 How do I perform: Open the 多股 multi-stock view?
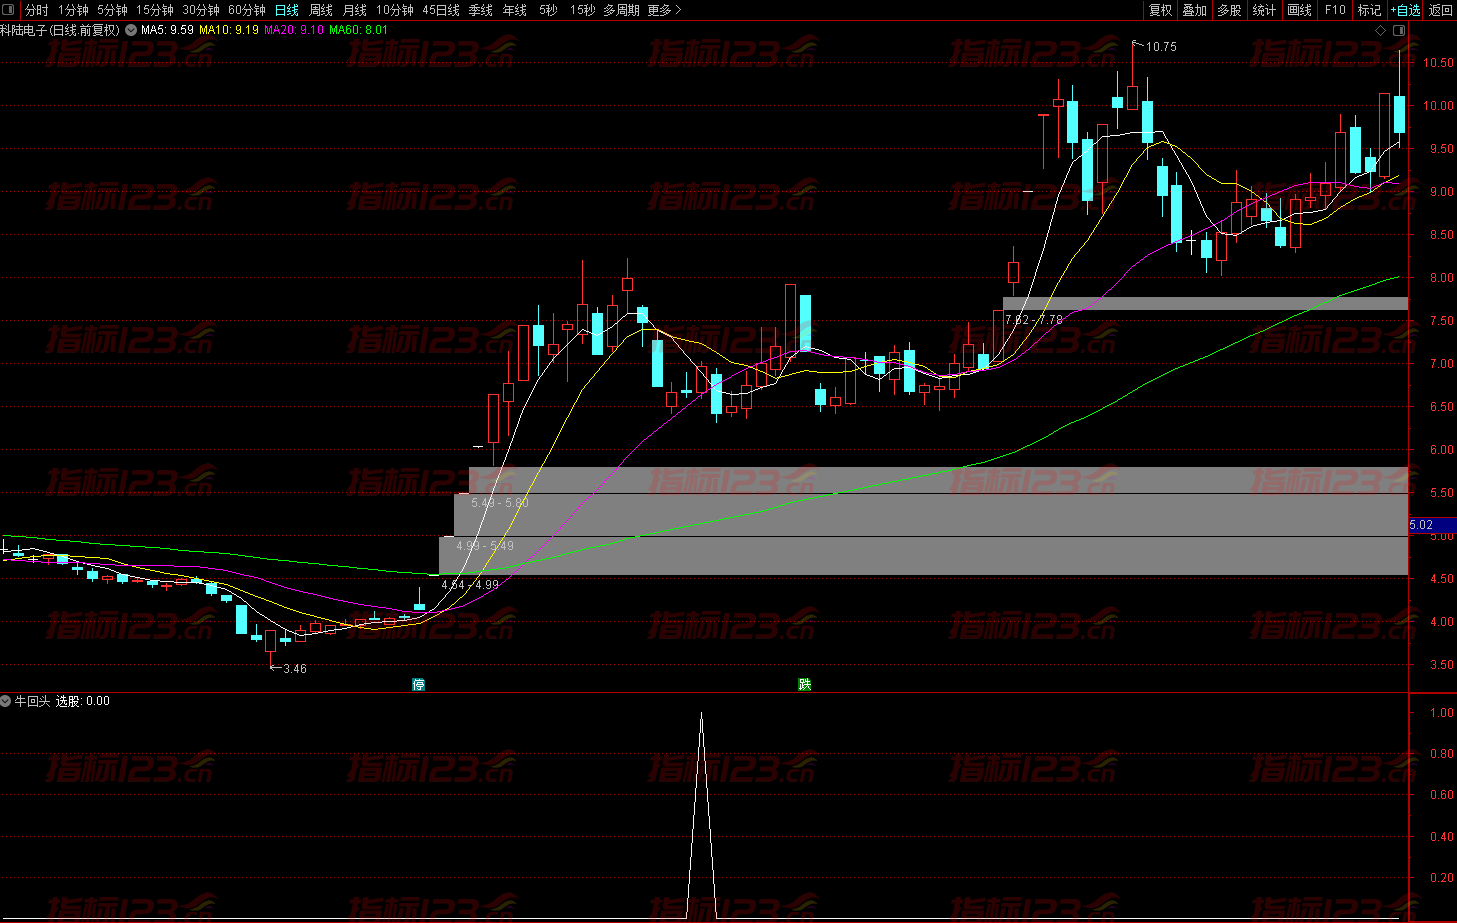tap(1229, 10)
